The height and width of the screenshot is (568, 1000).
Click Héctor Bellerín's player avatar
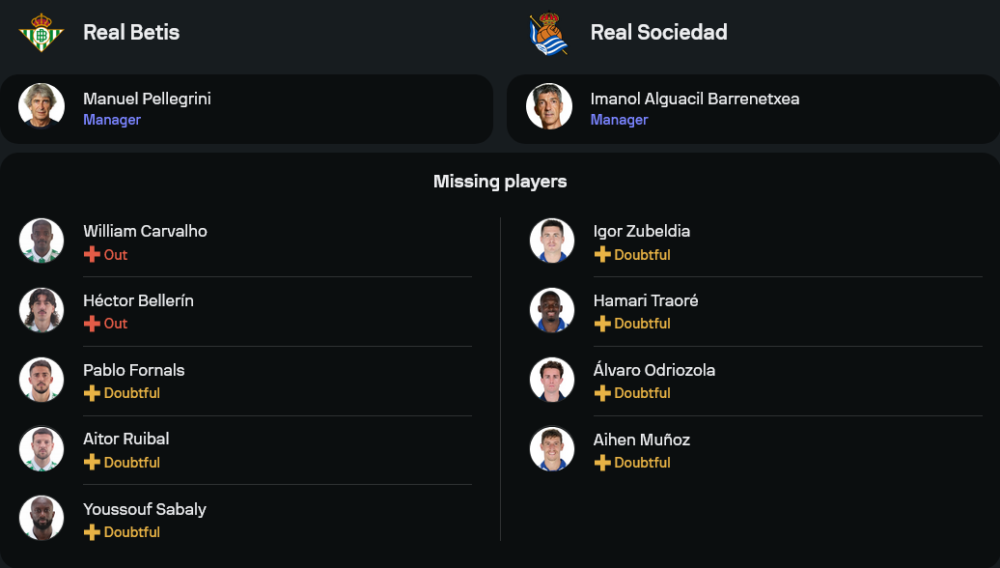click(42, 310)
